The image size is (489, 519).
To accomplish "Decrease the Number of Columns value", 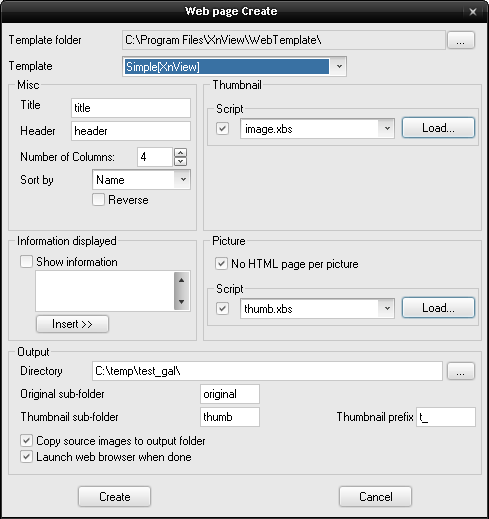I will click(x=181, y=161).
